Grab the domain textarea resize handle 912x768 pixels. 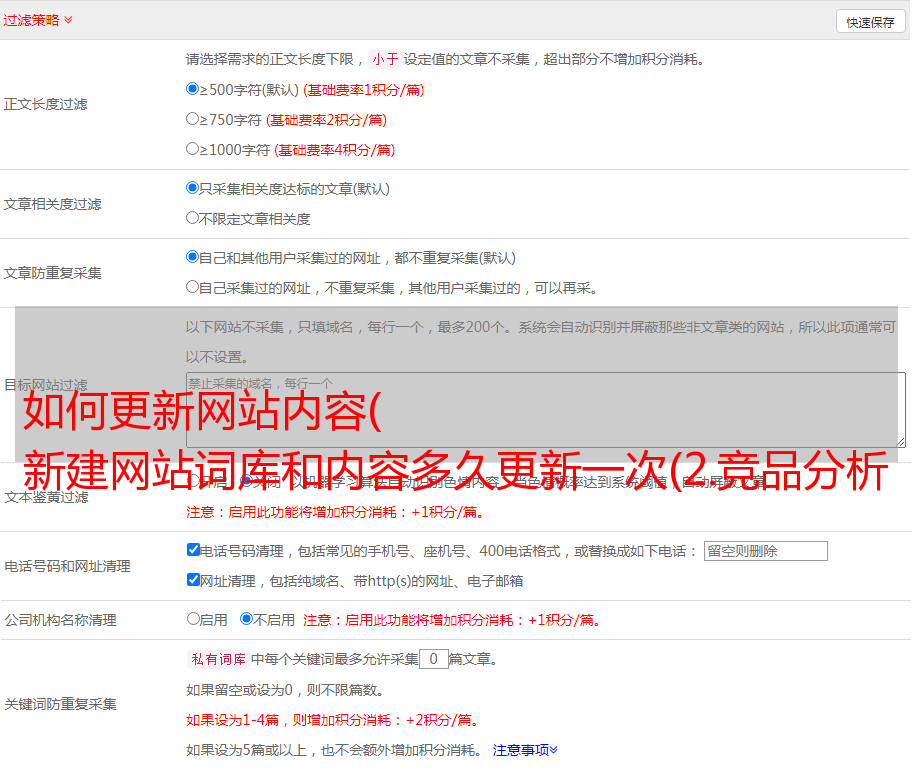(x=900, y=442)
